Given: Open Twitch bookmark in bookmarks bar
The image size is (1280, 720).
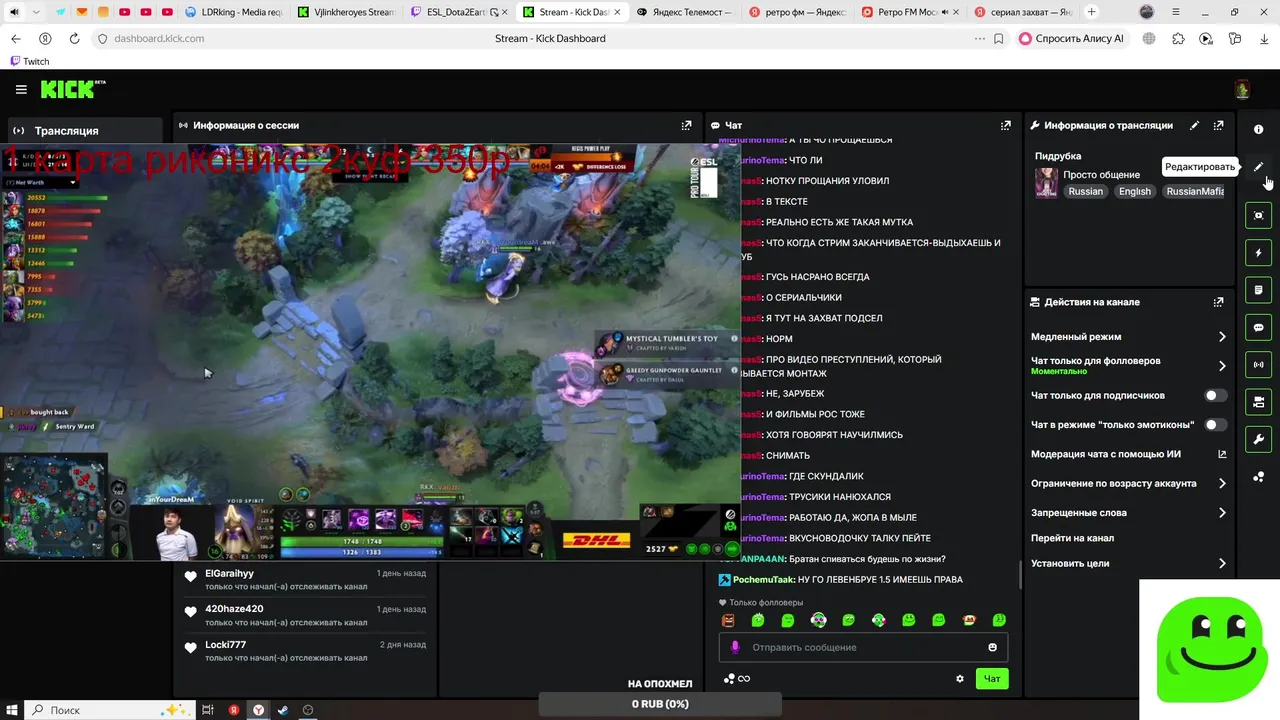Looking at the screenshot, I should [x=29, y=61].
